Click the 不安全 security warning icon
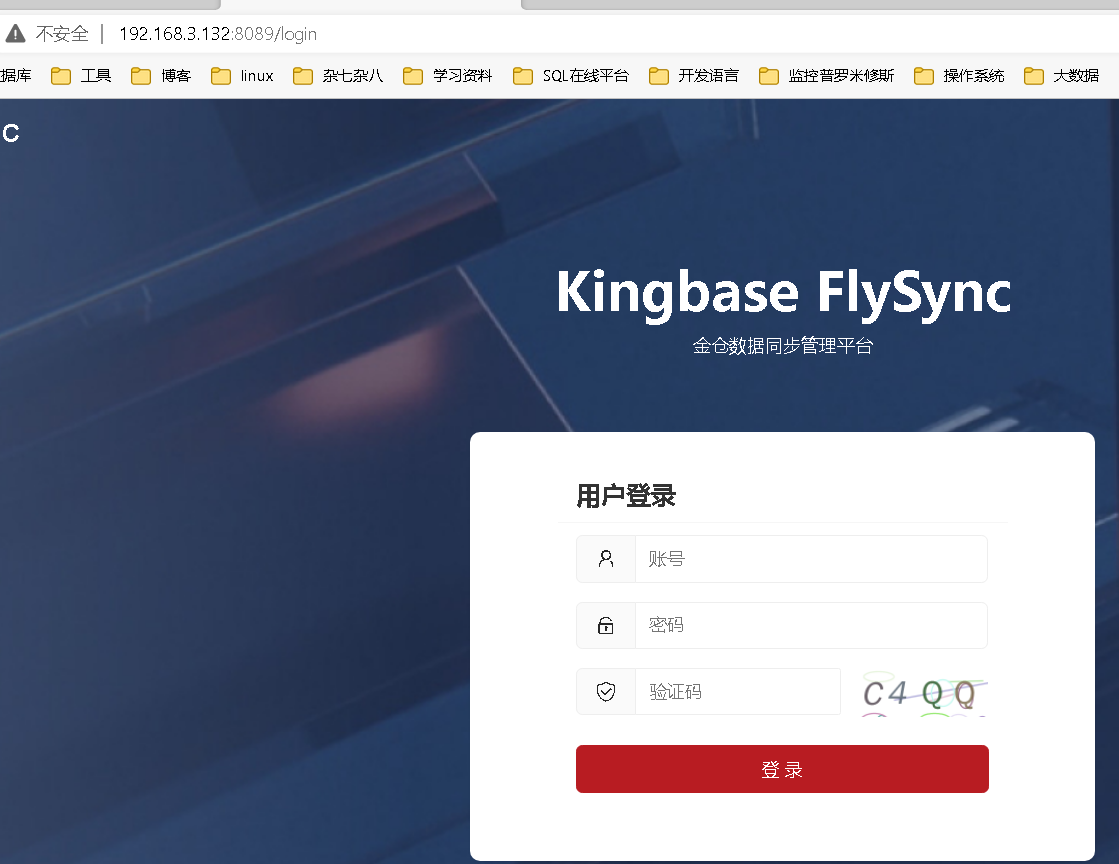Screen dimensions: 1119x864 [15, 34]
